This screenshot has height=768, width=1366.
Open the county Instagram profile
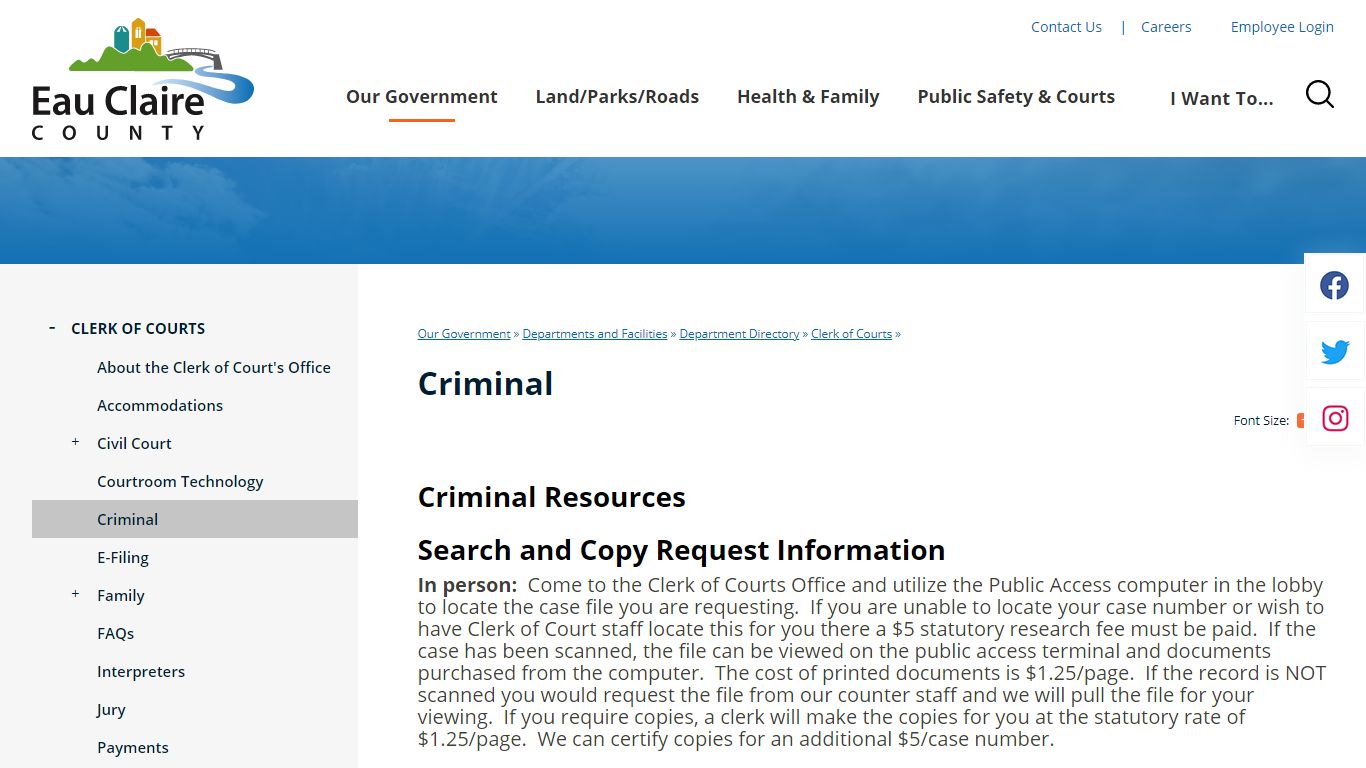click(x=1334, y=418)
